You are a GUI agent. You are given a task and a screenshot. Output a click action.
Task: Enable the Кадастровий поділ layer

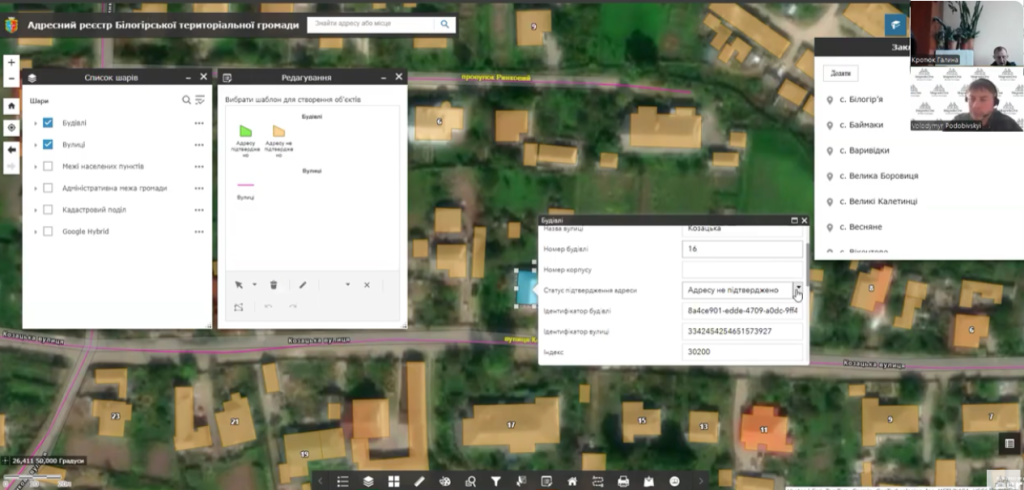coord(48,210)
